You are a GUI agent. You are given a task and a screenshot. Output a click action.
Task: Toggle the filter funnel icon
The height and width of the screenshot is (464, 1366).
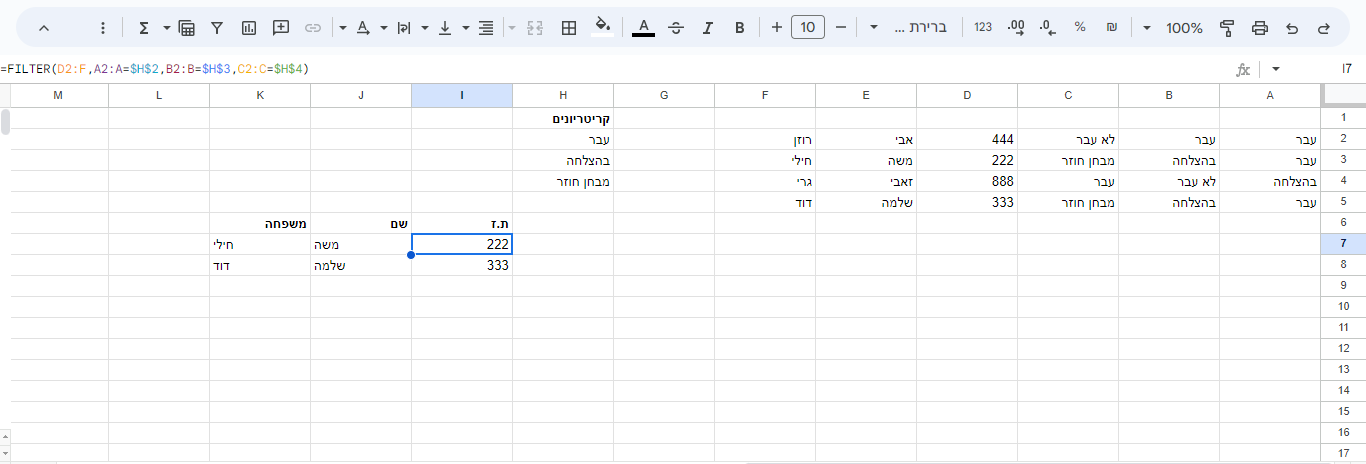217,28
